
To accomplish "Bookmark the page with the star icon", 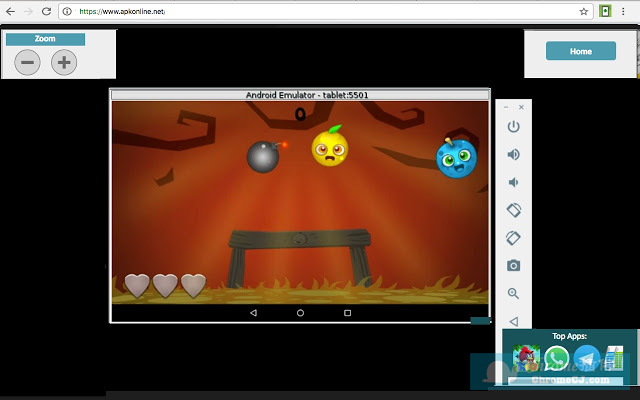I will (584, 11).
